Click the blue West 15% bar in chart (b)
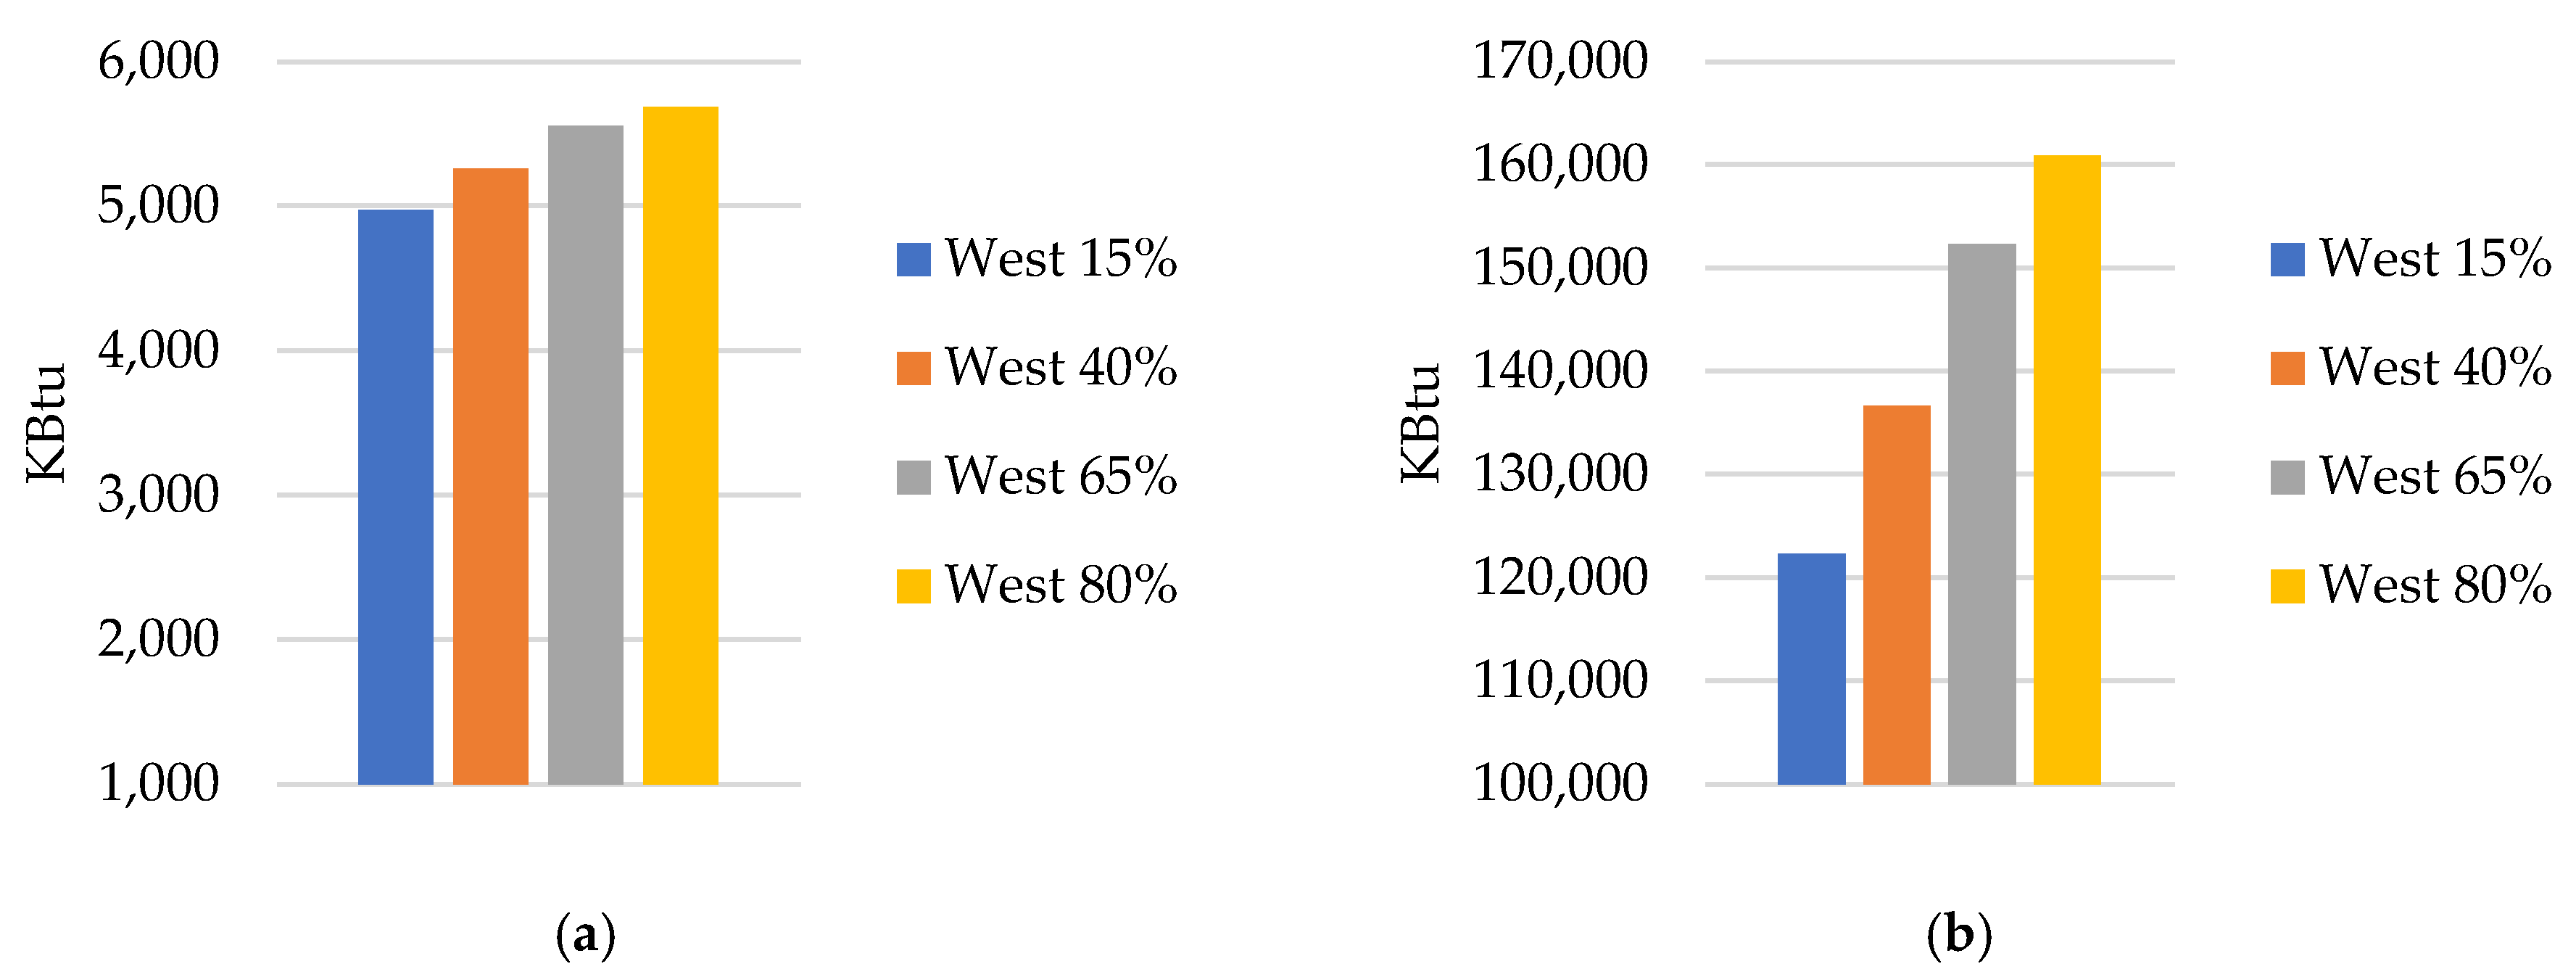Screen dimensions: 2576x977 click(1811, 668)
